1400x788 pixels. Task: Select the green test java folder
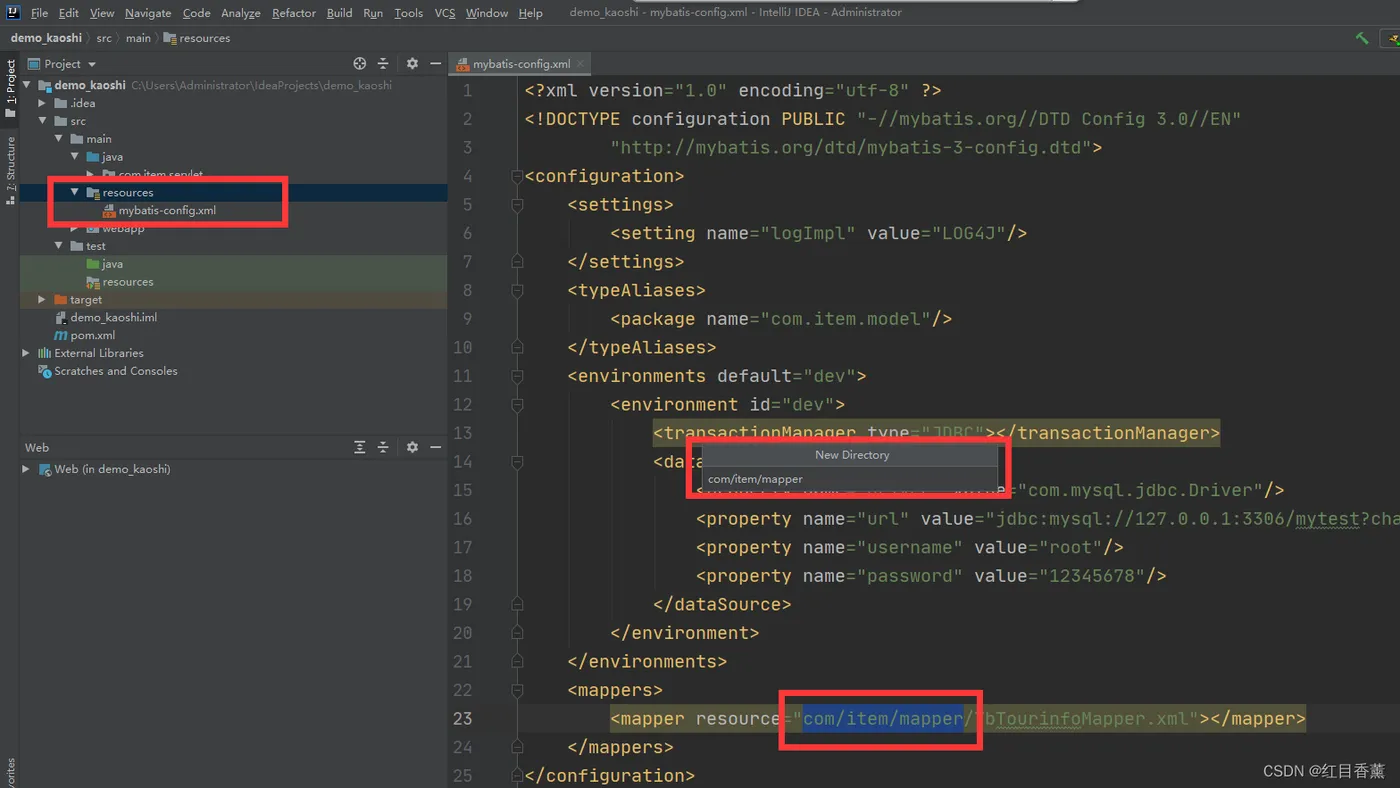click(105, 264)
